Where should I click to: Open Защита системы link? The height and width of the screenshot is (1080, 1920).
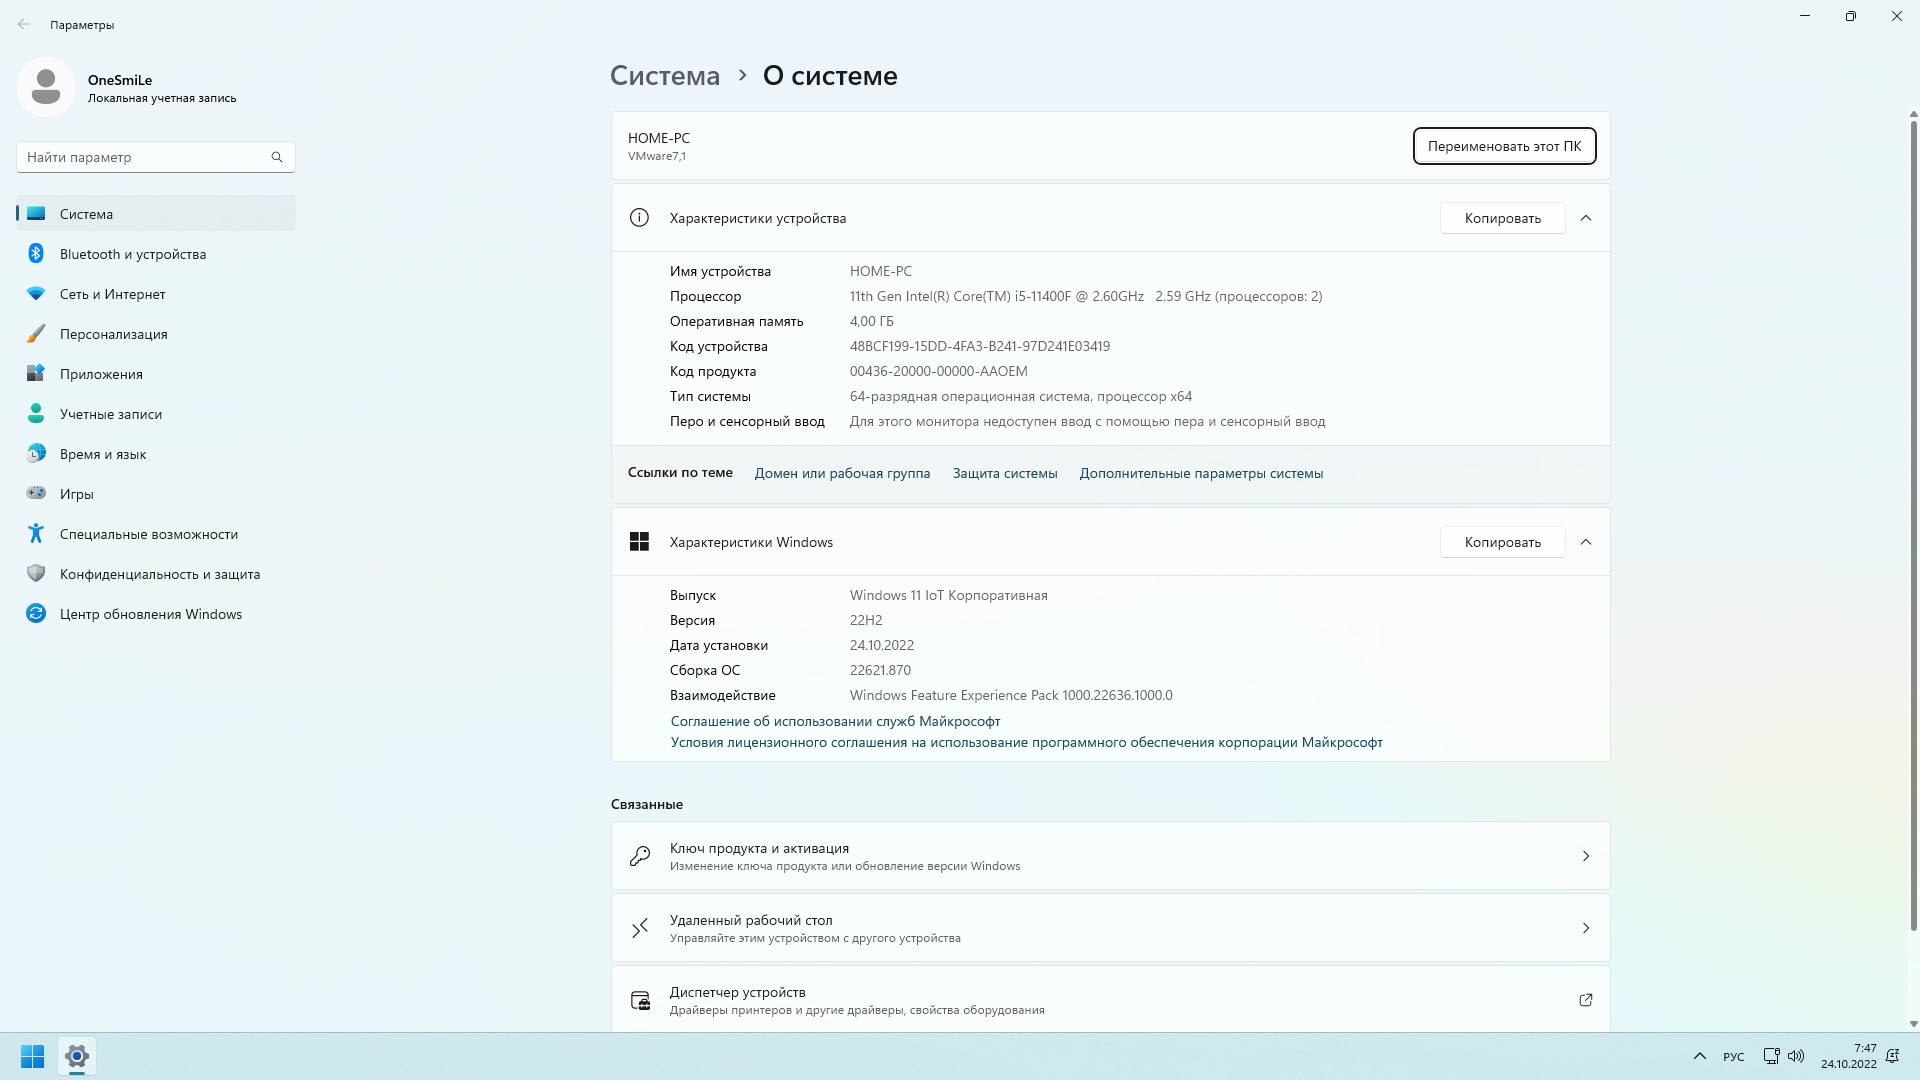[x=1004, y=473]
